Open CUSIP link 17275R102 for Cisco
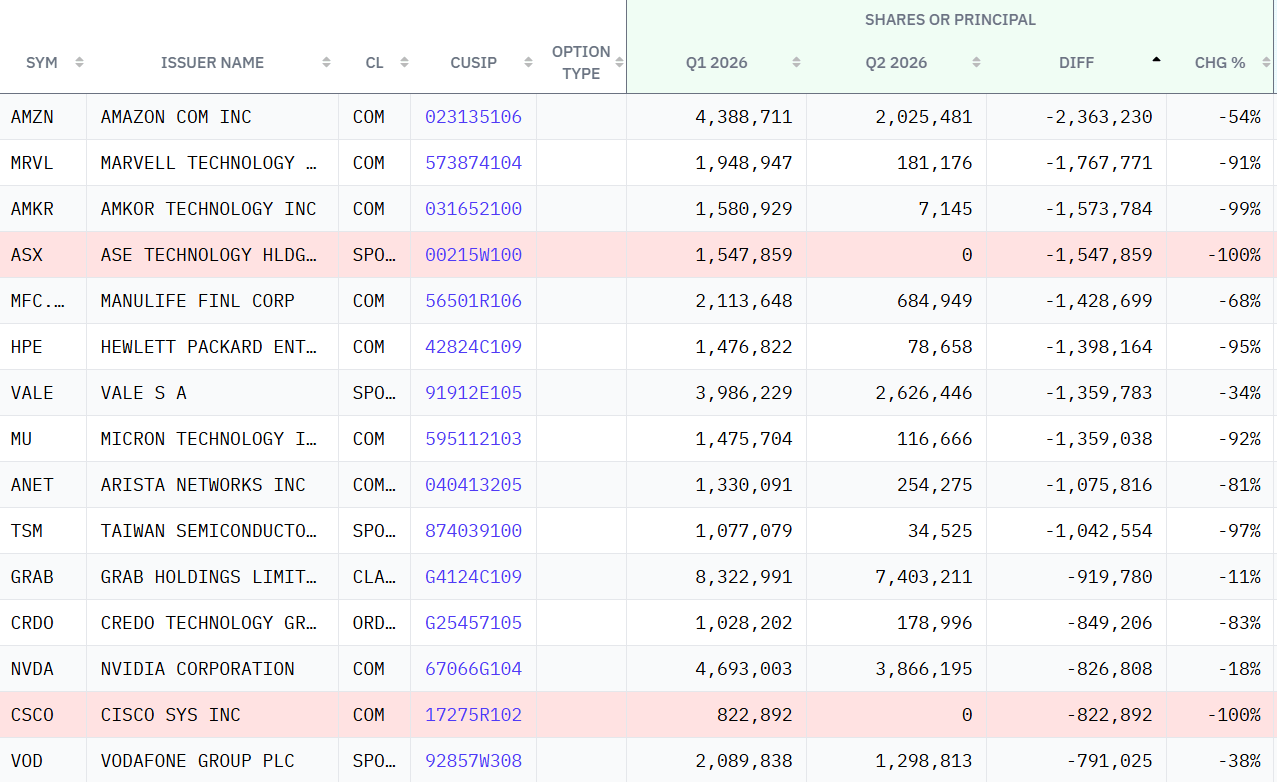This screenshot has width=1277, height=782. click(473, 715)
